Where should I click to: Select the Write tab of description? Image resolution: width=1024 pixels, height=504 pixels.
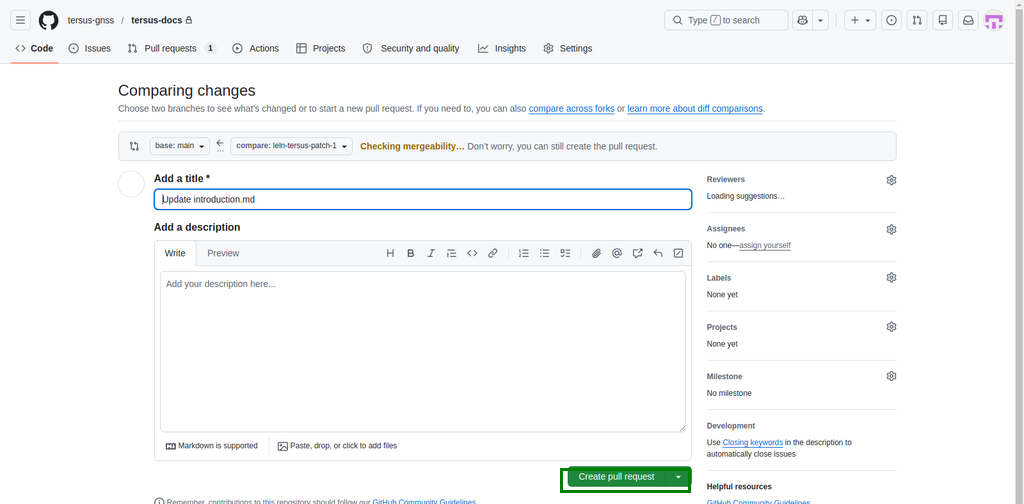pos(175,253)
